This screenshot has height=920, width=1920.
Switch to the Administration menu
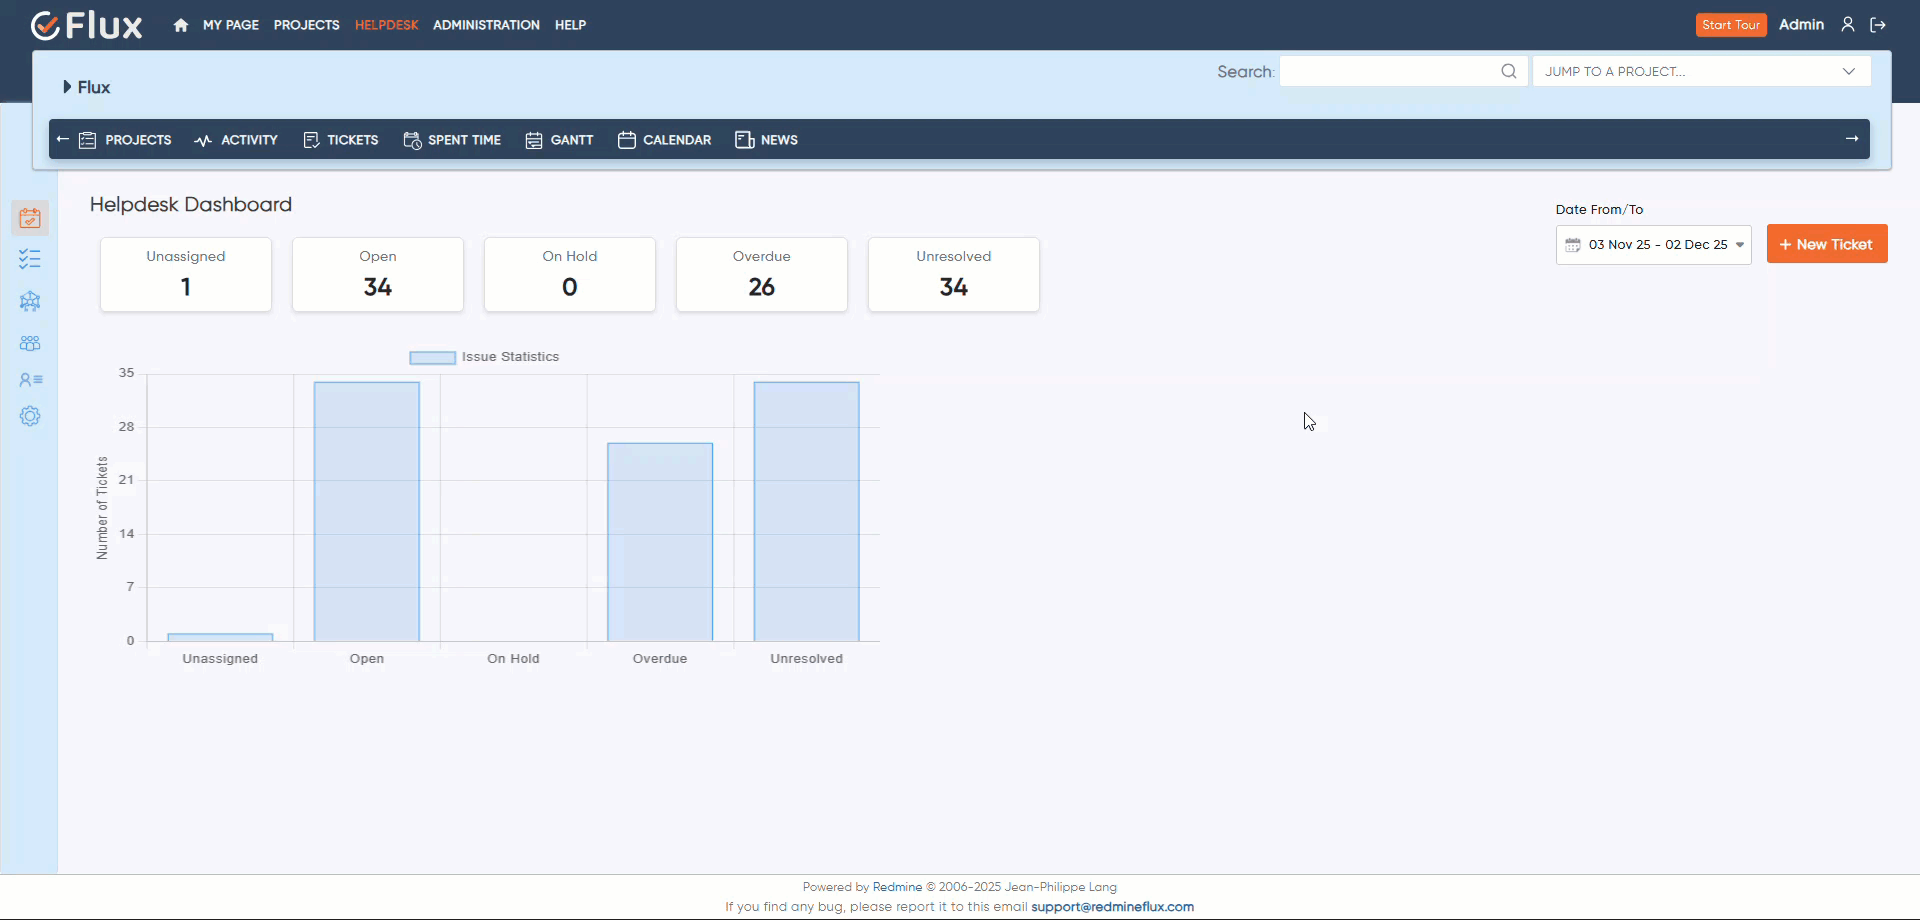pos(486,25)
